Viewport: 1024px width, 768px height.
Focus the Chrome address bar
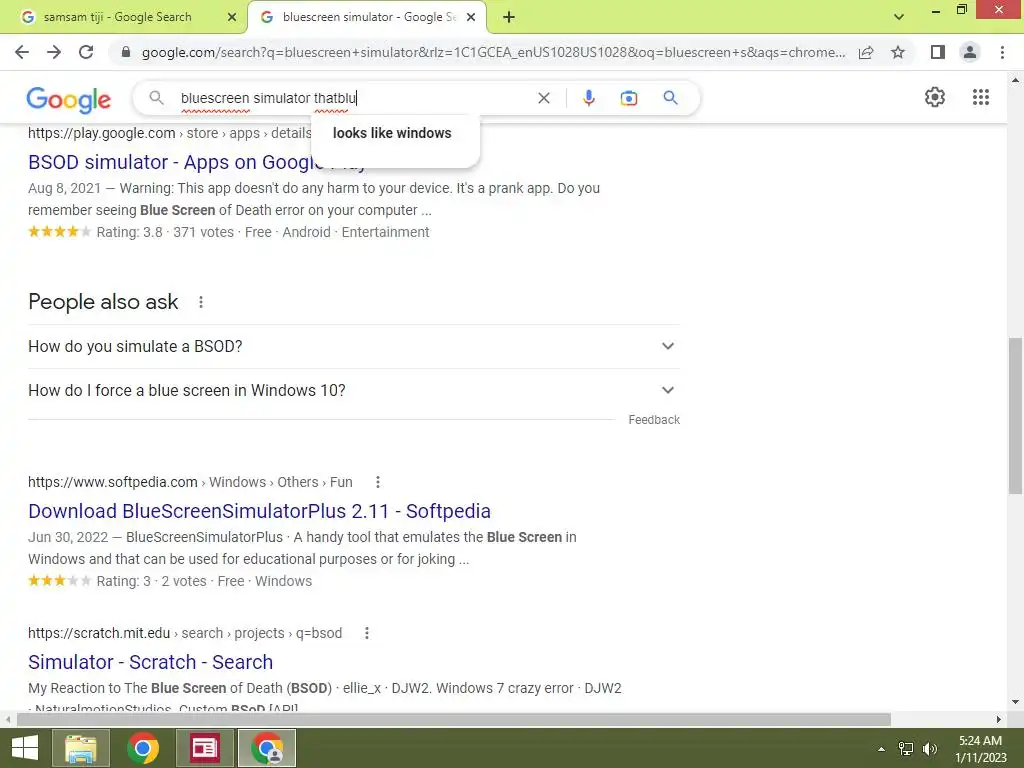pos(493,52)
